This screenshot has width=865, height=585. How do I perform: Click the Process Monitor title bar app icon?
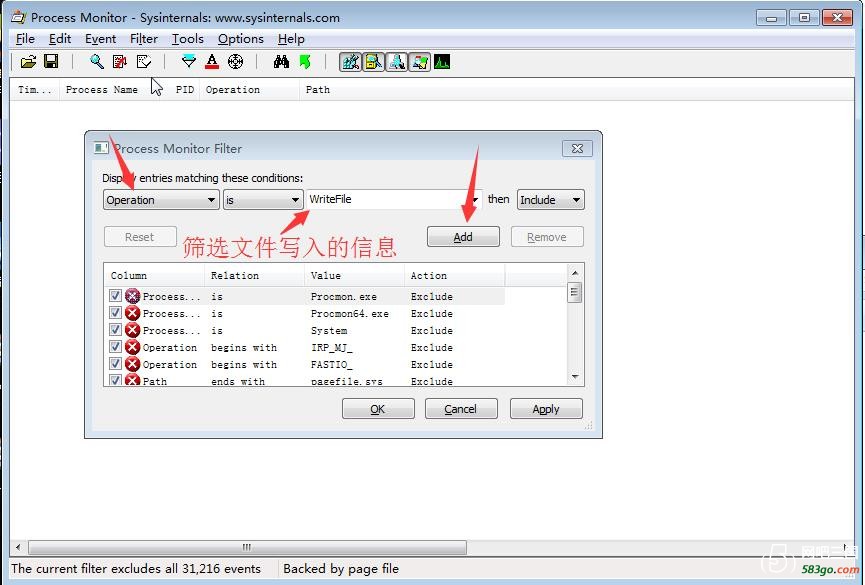[x=18, y=17]
